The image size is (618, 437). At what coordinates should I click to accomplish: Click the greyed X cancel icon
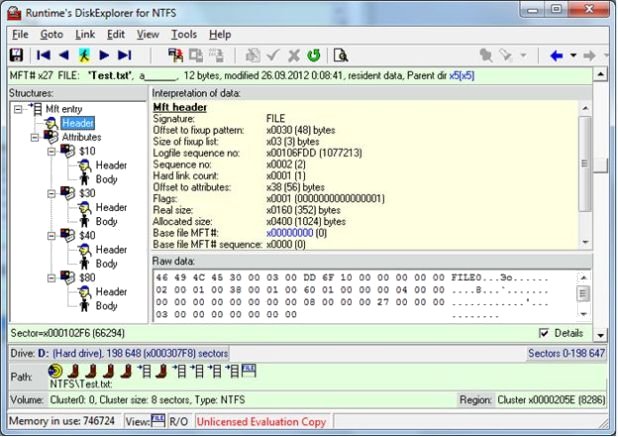click(294, 56)
